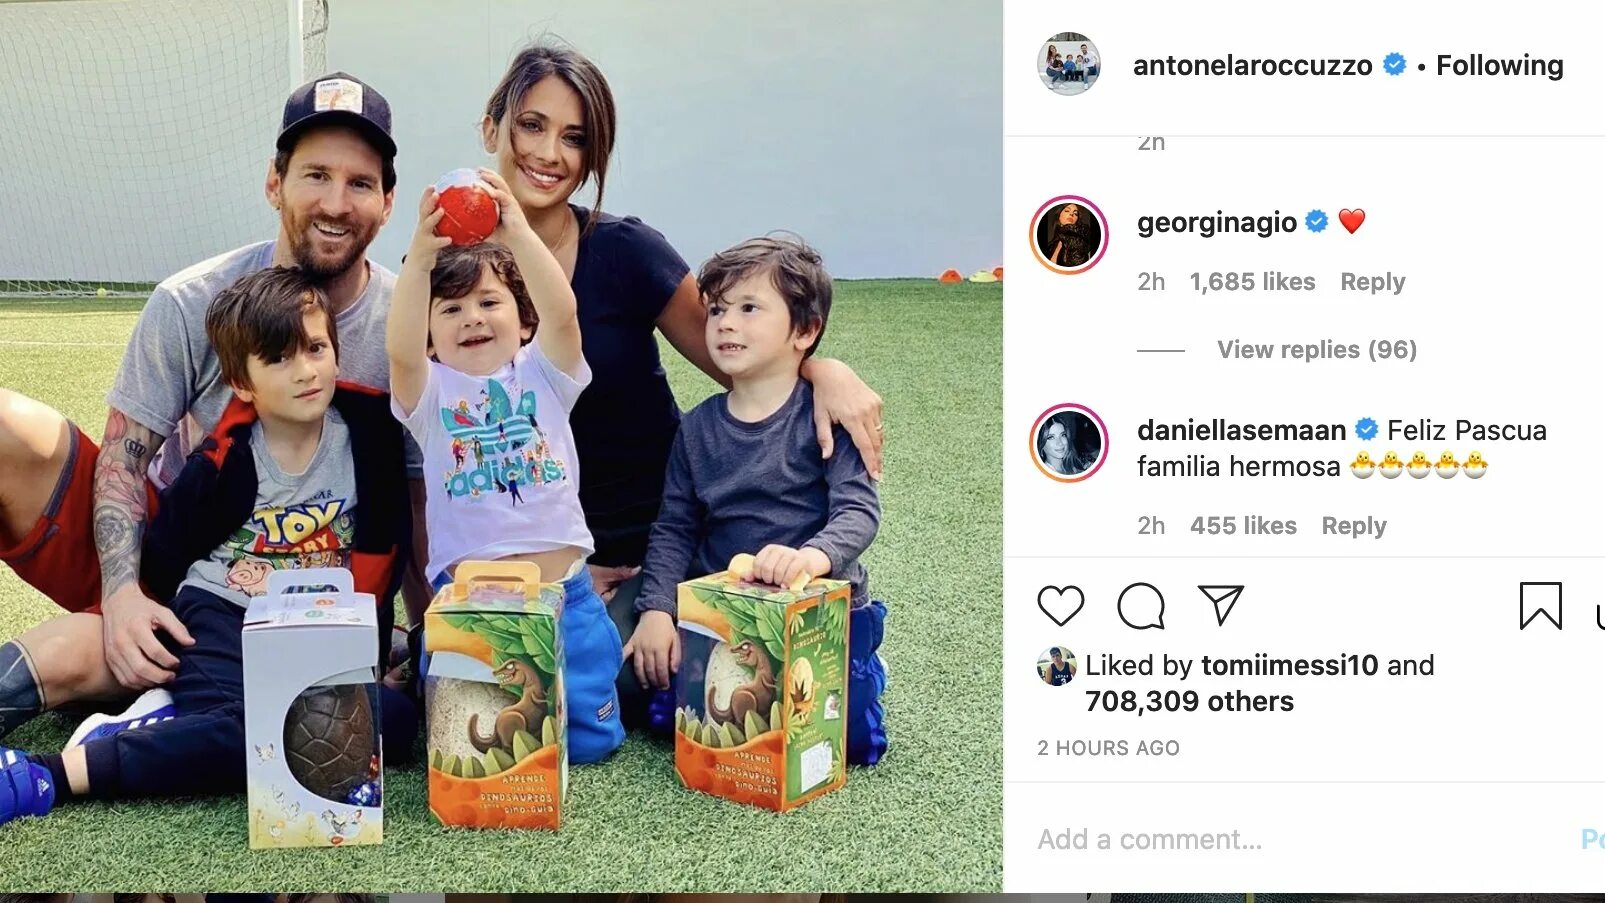Click the small tomiimessi10 liker avatar
This screenshot has width=1605, height=903.
click(x=1056, y=666)
